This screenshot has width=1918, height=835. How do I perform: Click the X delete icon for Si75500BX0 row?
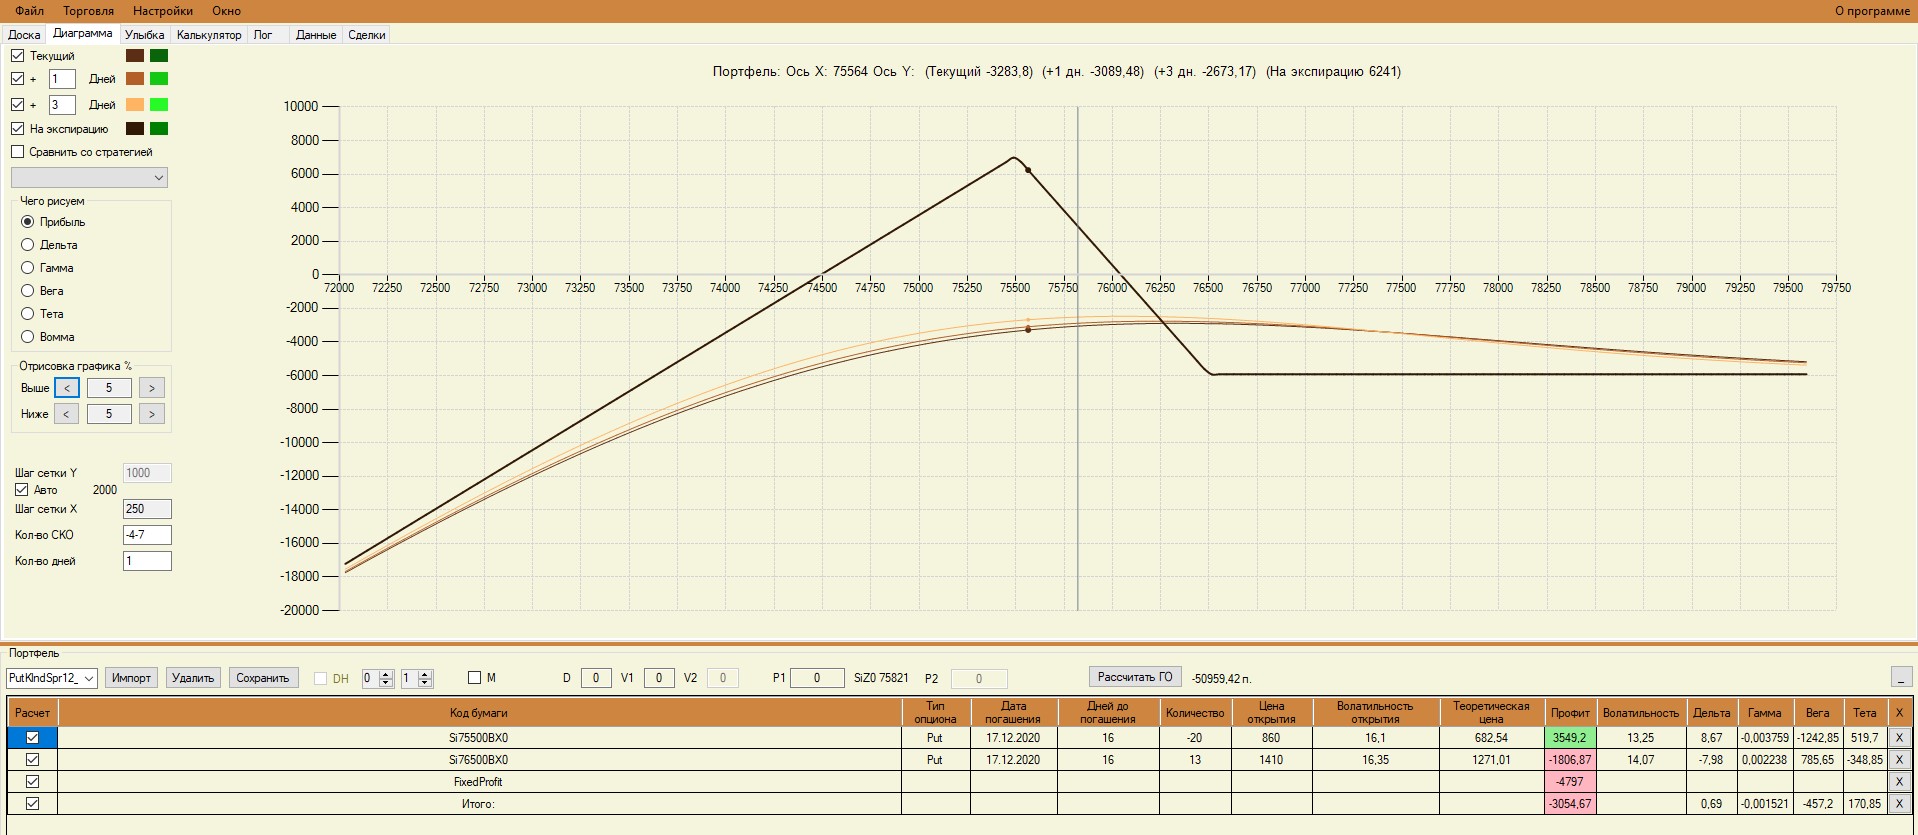1899,738
